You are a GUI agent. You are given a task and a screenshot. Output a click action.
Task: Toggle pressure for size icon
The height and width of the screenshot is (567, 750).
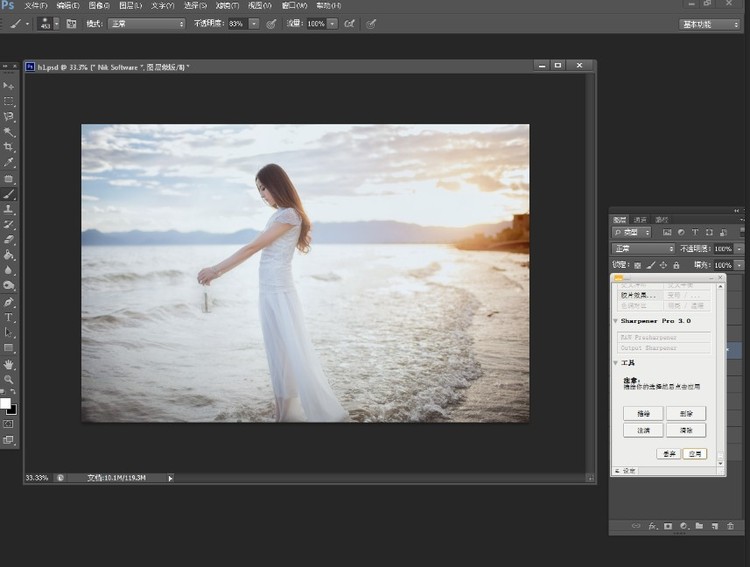pyautogui.click(x=371, y=23)
